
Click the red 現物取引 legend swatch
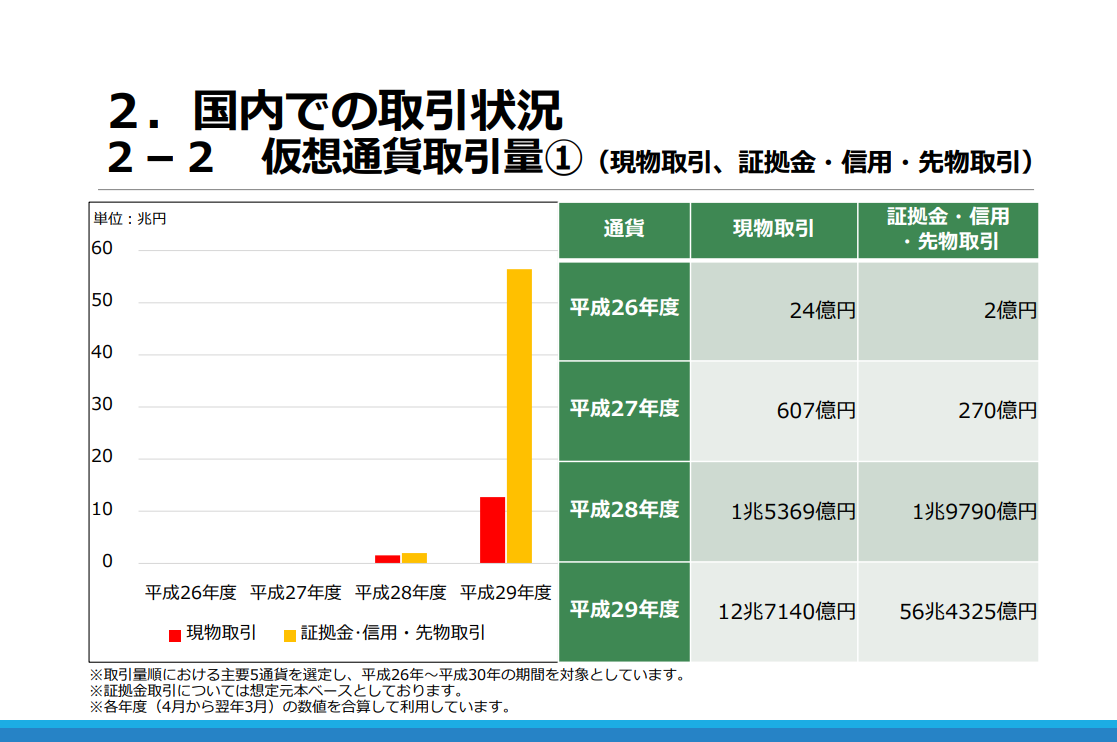tap(175, 634)
